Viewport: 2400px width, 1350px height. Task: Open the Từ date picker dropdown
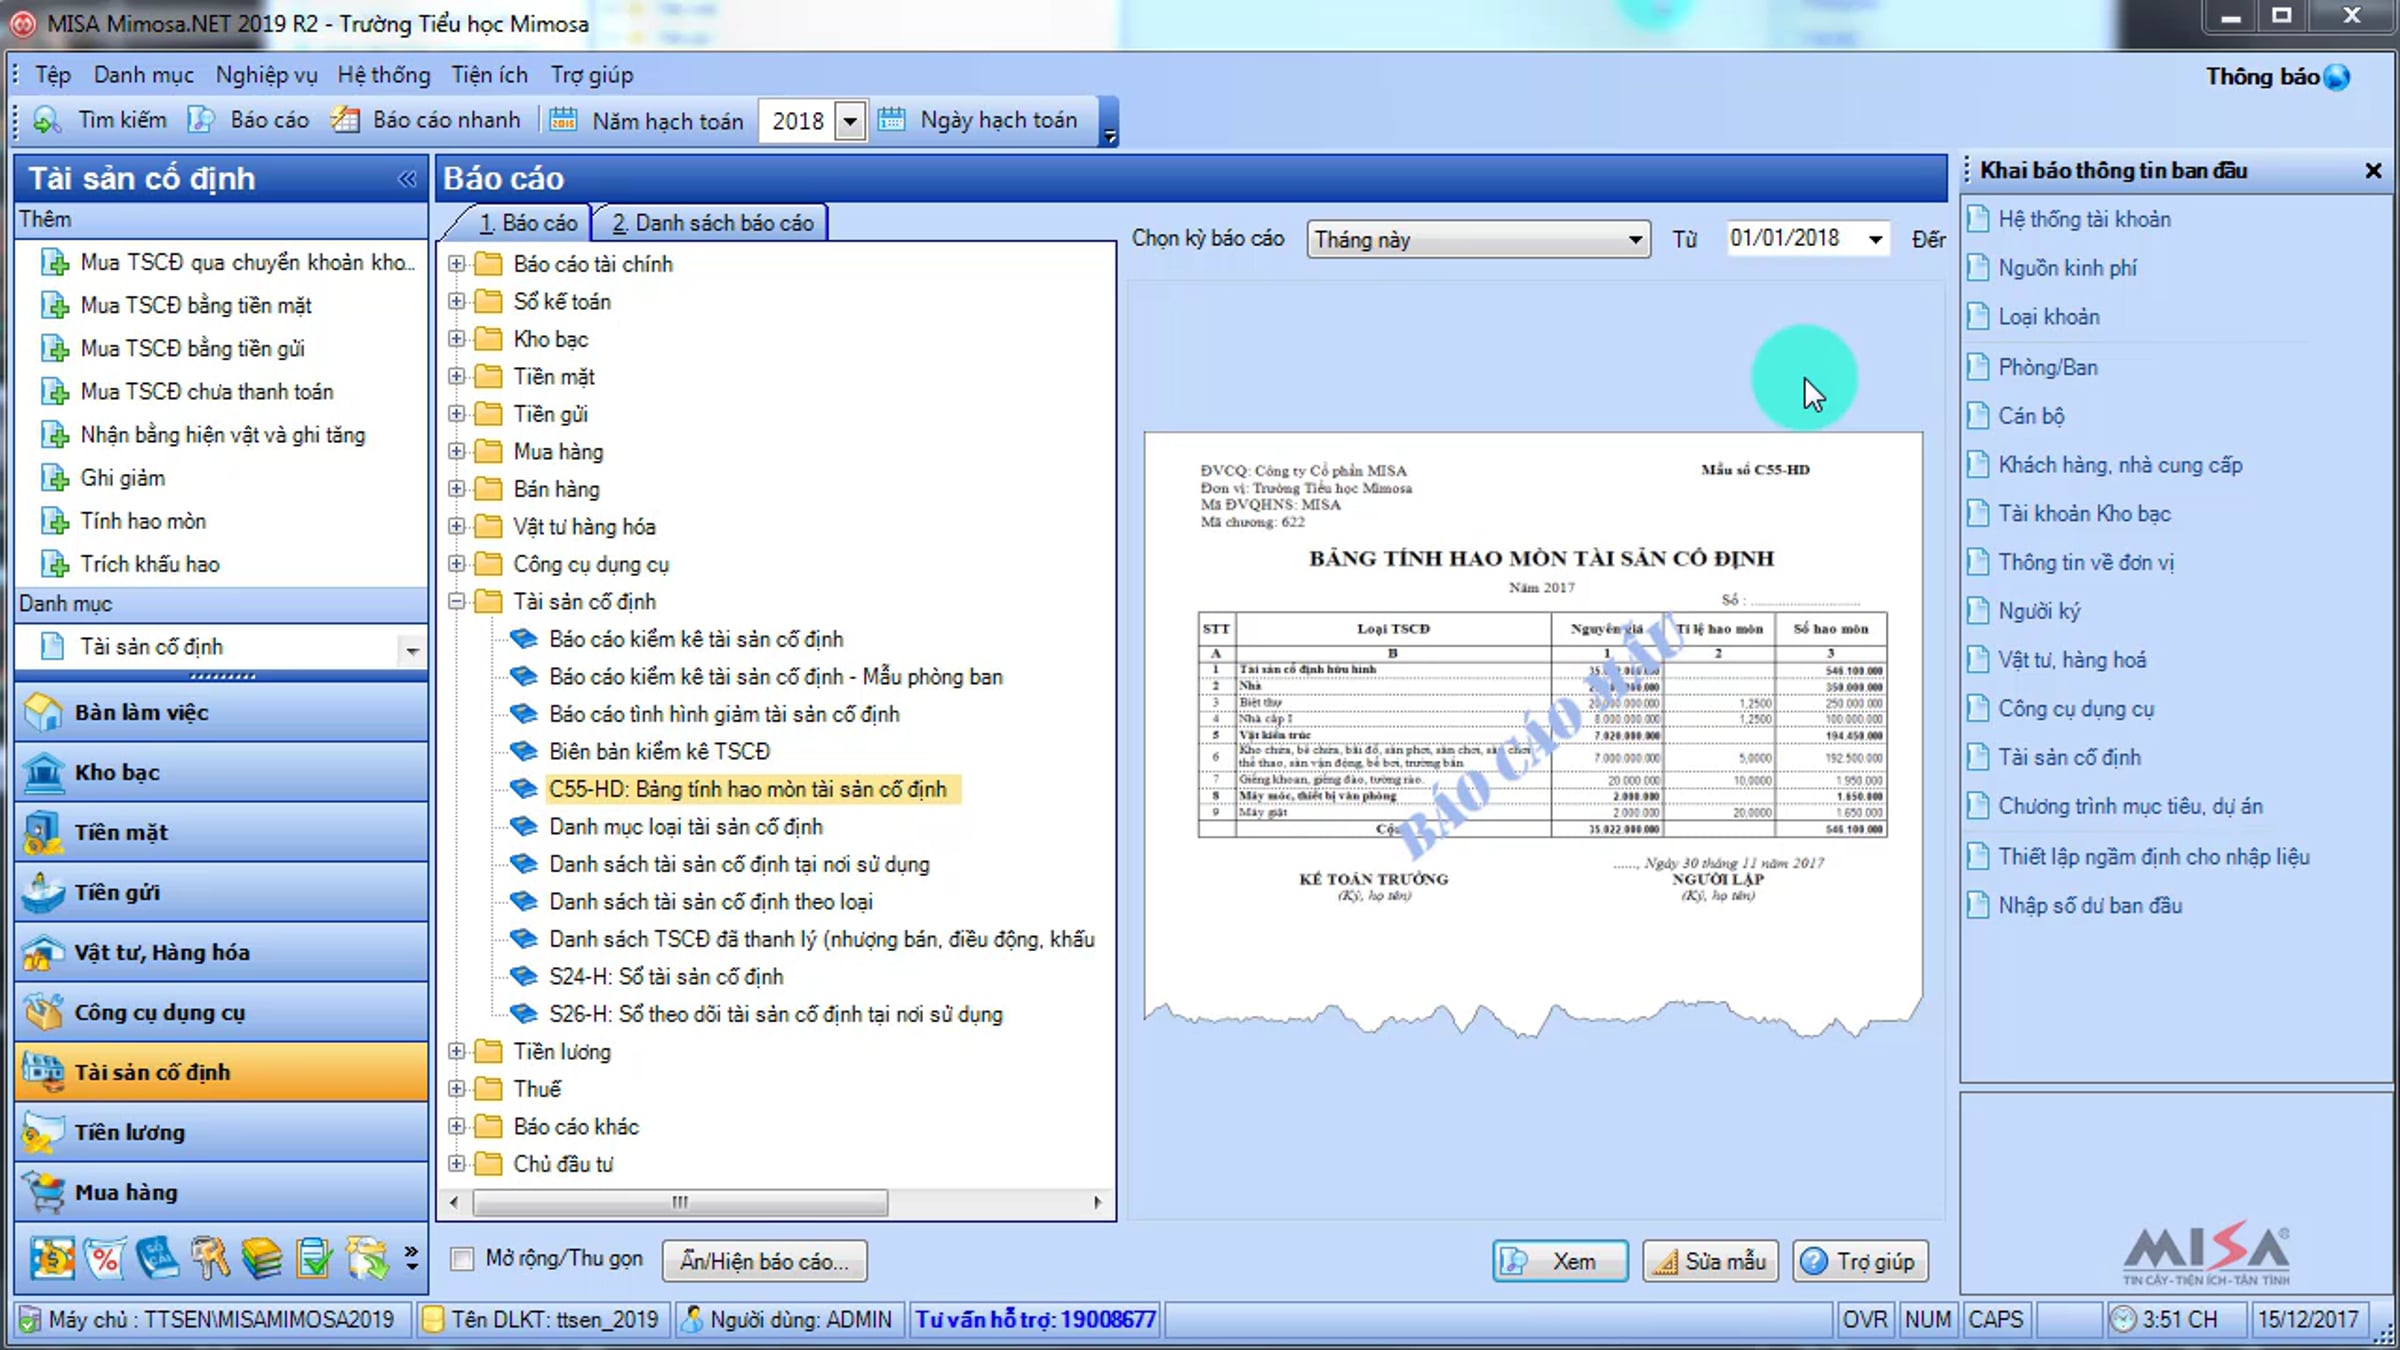click(1875, 240)
